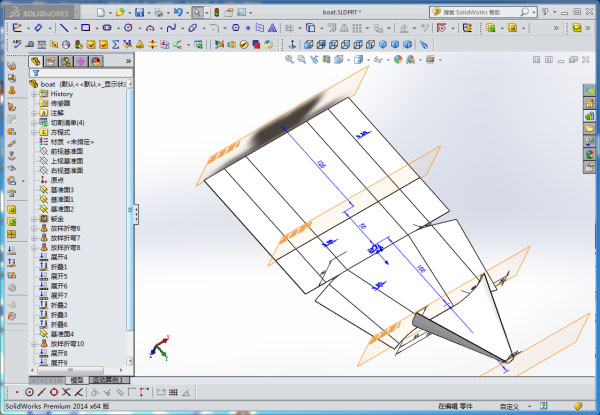Switch to the DisplayManager tab
This screenshot has height=415, width=600.
click(96, 61)
